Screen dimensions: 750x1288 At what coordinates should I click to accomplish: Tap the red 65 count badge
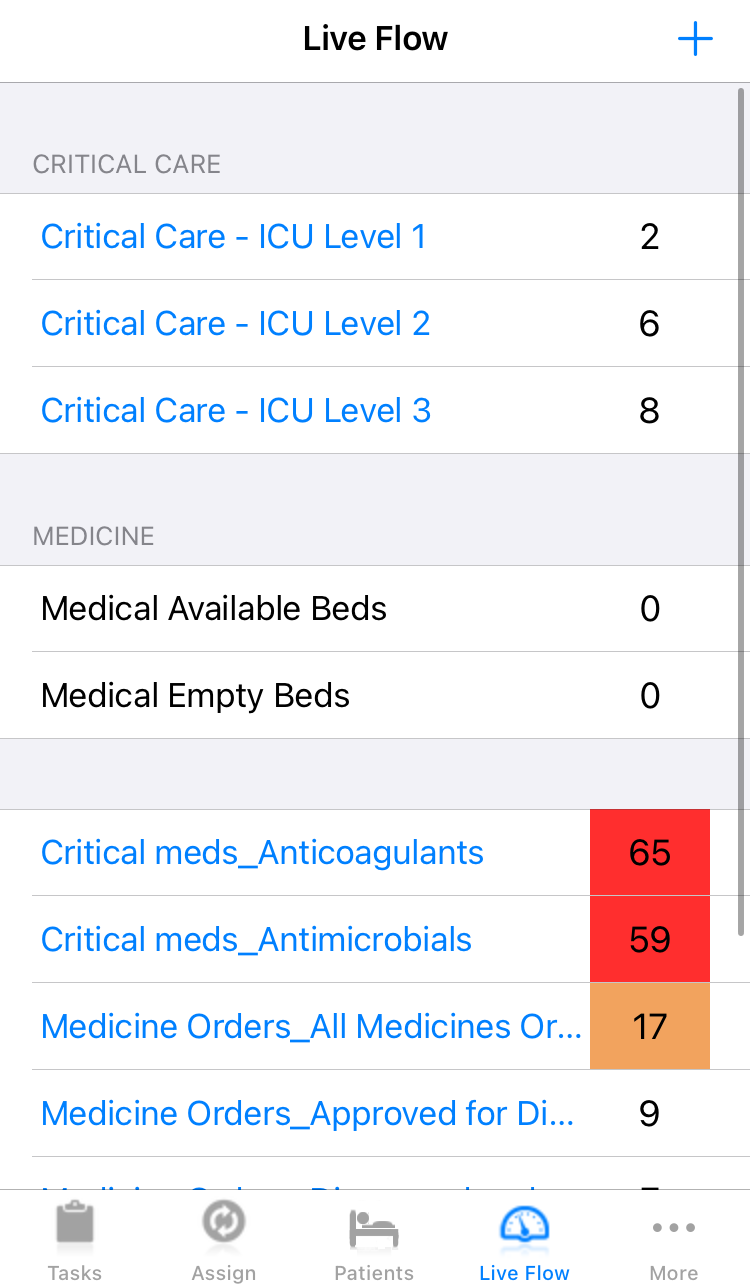(x=650, y=853)
